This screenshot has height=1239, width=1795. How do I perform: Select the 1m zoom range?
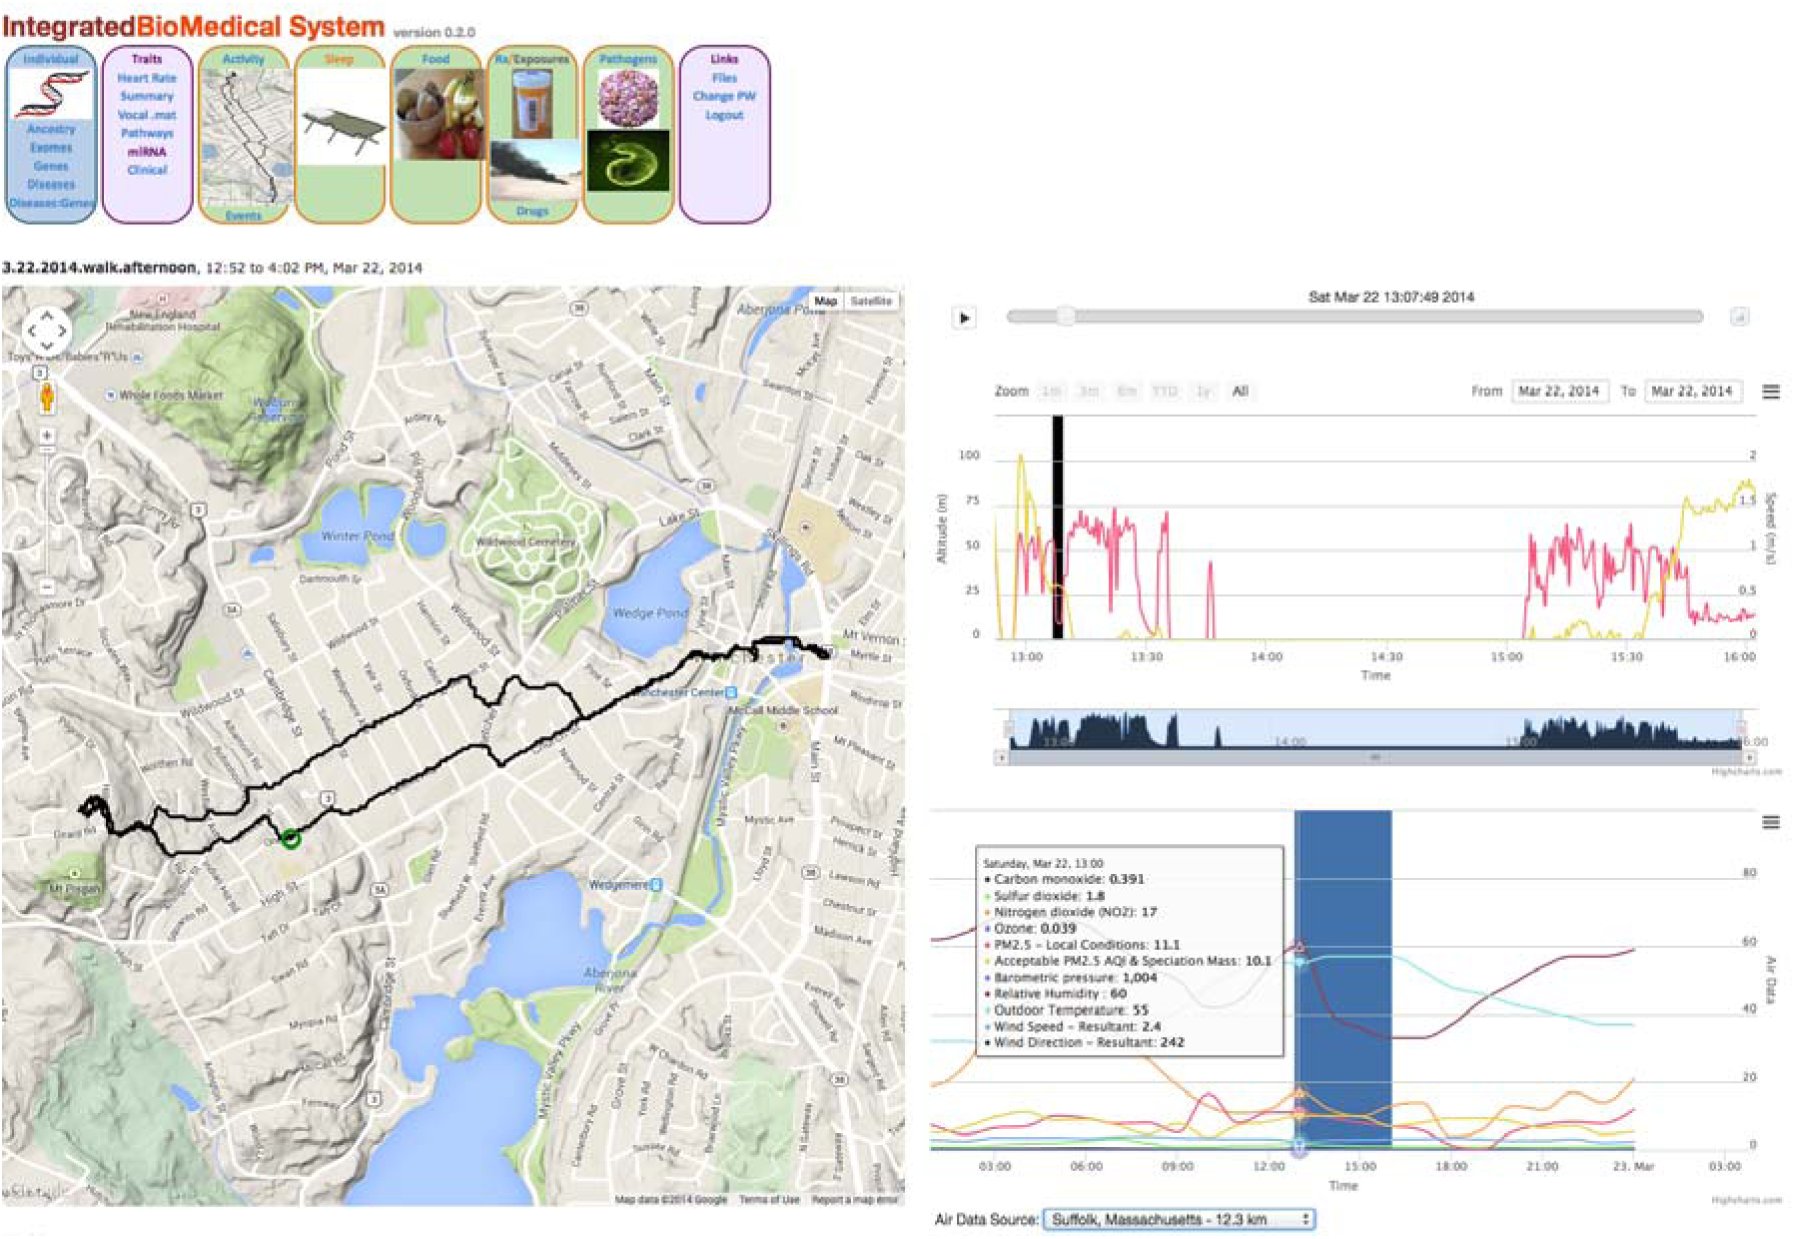tap(1051, 391)
